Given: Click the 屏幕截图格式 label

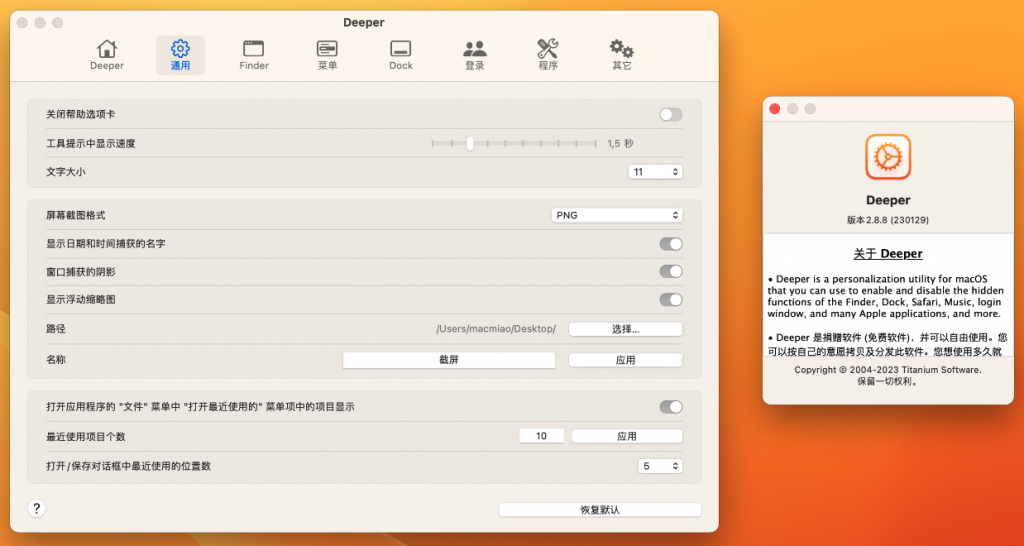Looking at the screenshot, I should [75, 216].
